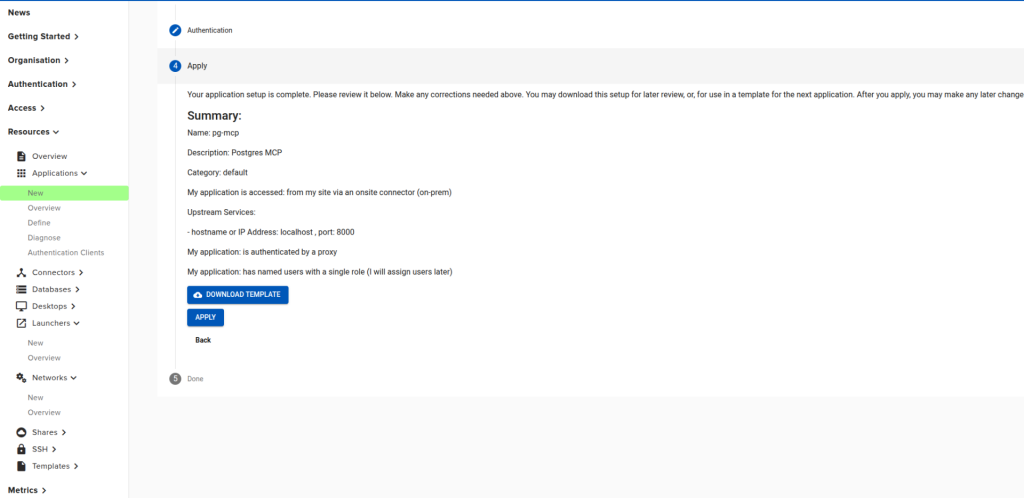This screenshot has height=498, width=1024.
Task: Click the Applications grid icon
Action: click(21, 174)
